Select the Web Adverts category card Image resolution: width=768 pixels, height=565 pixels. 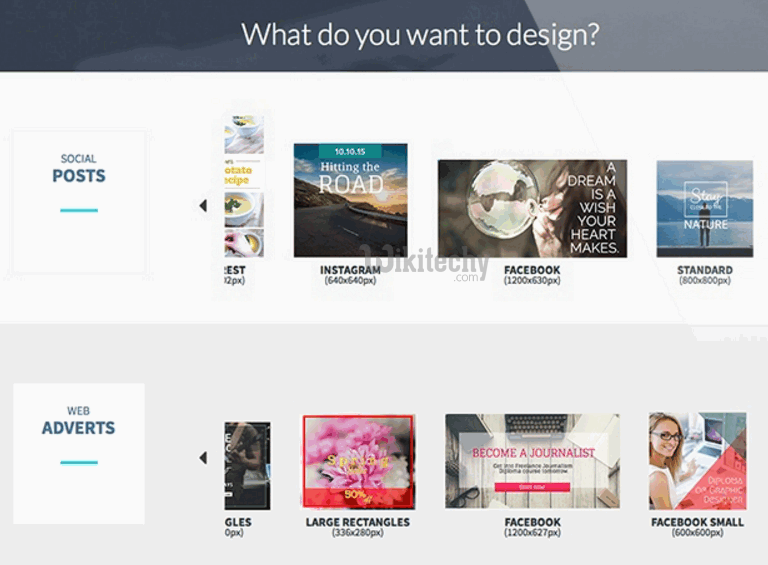[79, 453]
